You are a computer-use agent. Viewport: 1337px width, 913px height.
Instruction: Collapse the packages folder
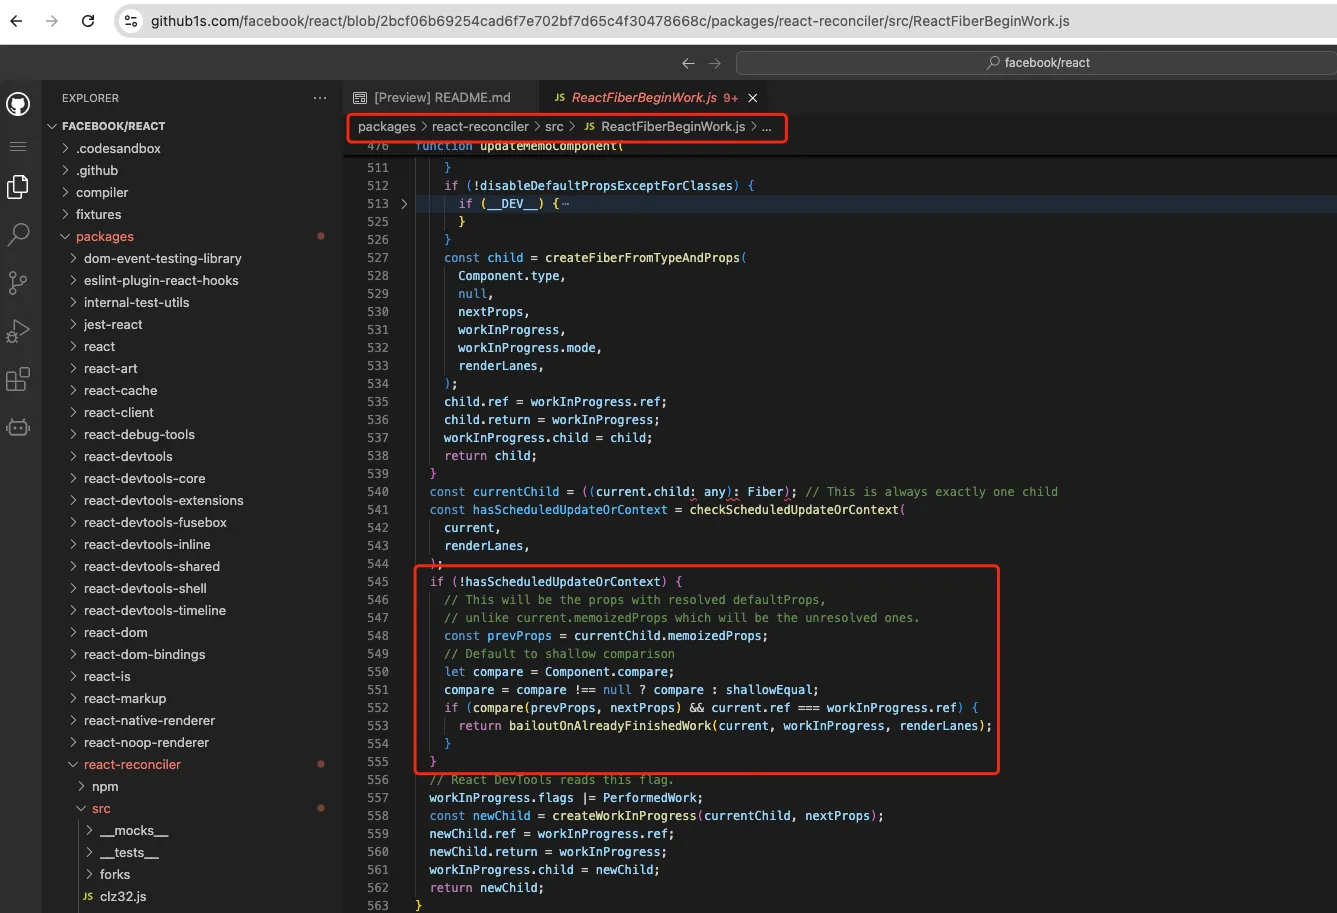(x=192, y=236)
